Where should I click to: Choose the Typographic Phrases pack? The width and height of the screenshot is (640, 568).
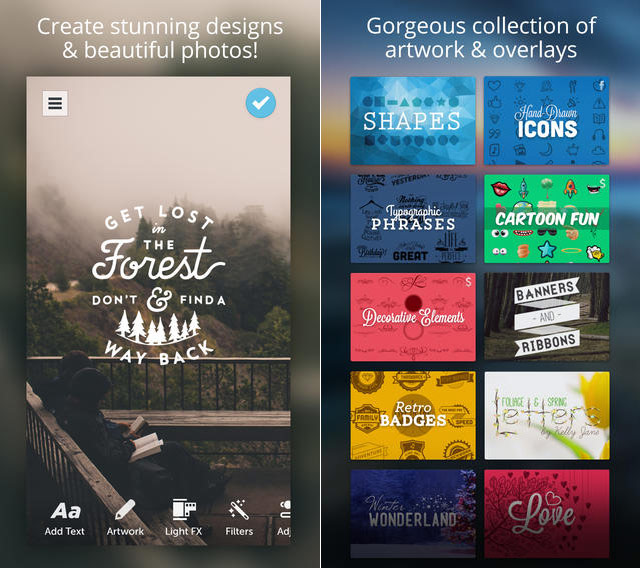tap(413, 219)
